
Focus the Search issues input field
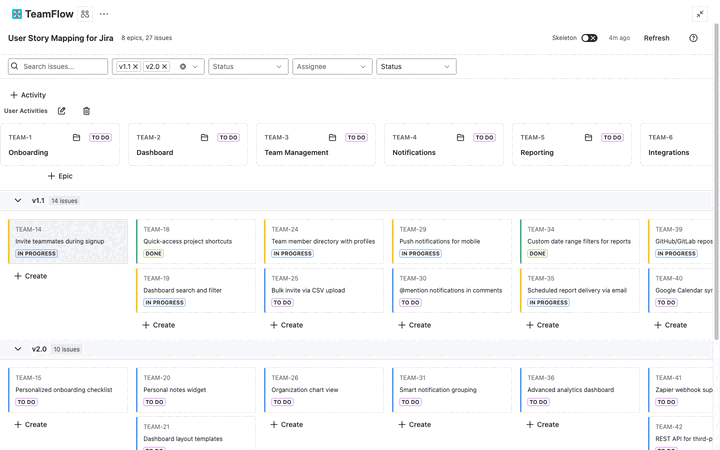(x=58, y=67)
